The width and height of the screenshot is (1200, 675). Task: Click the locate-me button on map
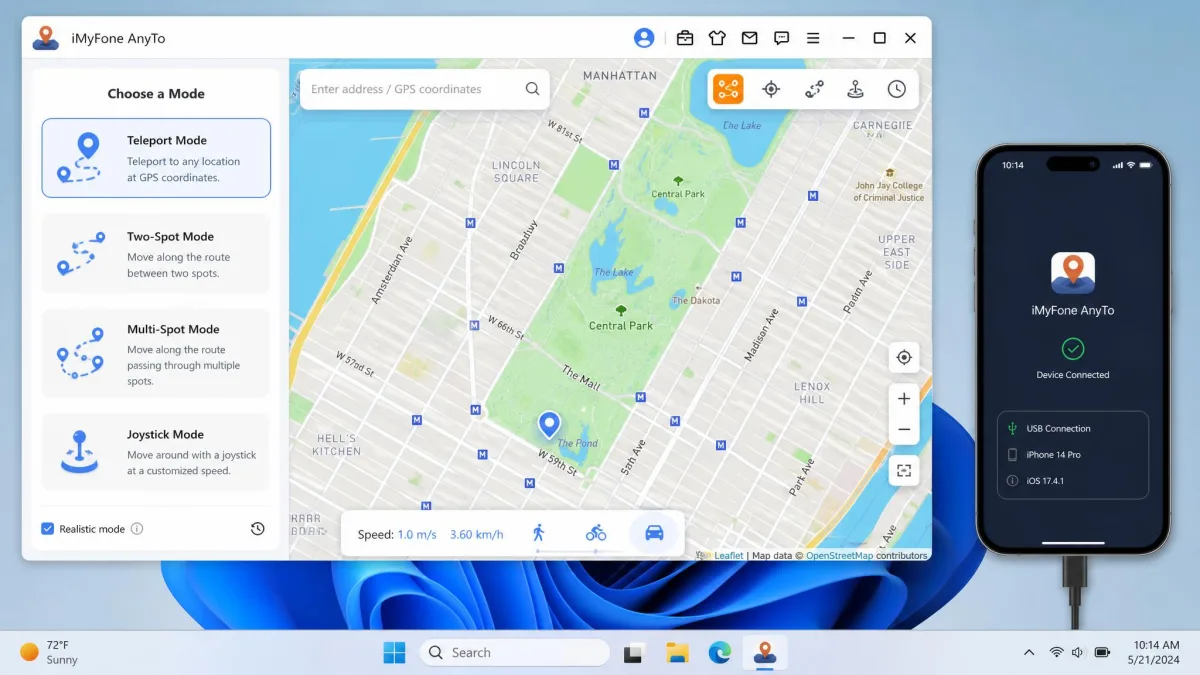click(x=904, y=357)
